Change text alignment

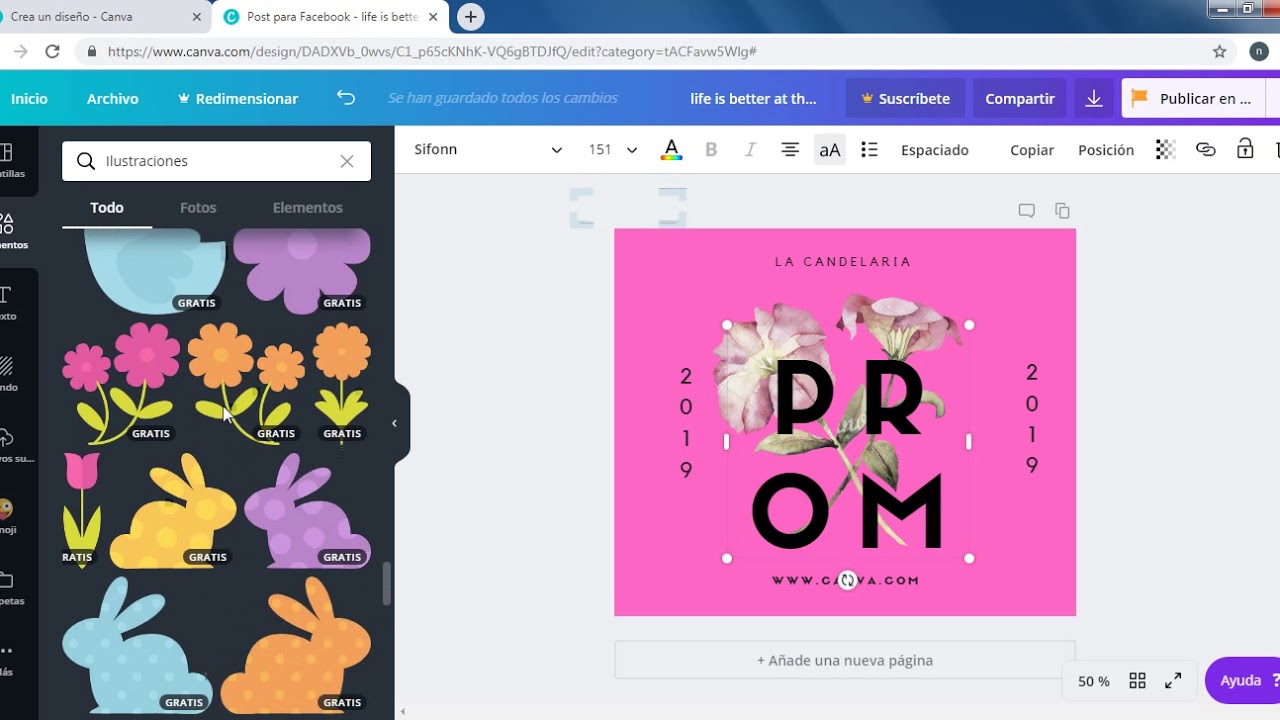(790, 150)
